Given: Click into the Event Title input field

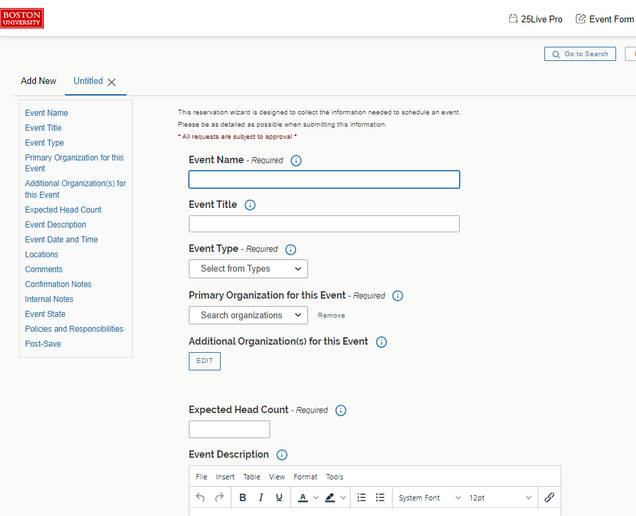Looking at the screenshot, I should coord(324,224).
